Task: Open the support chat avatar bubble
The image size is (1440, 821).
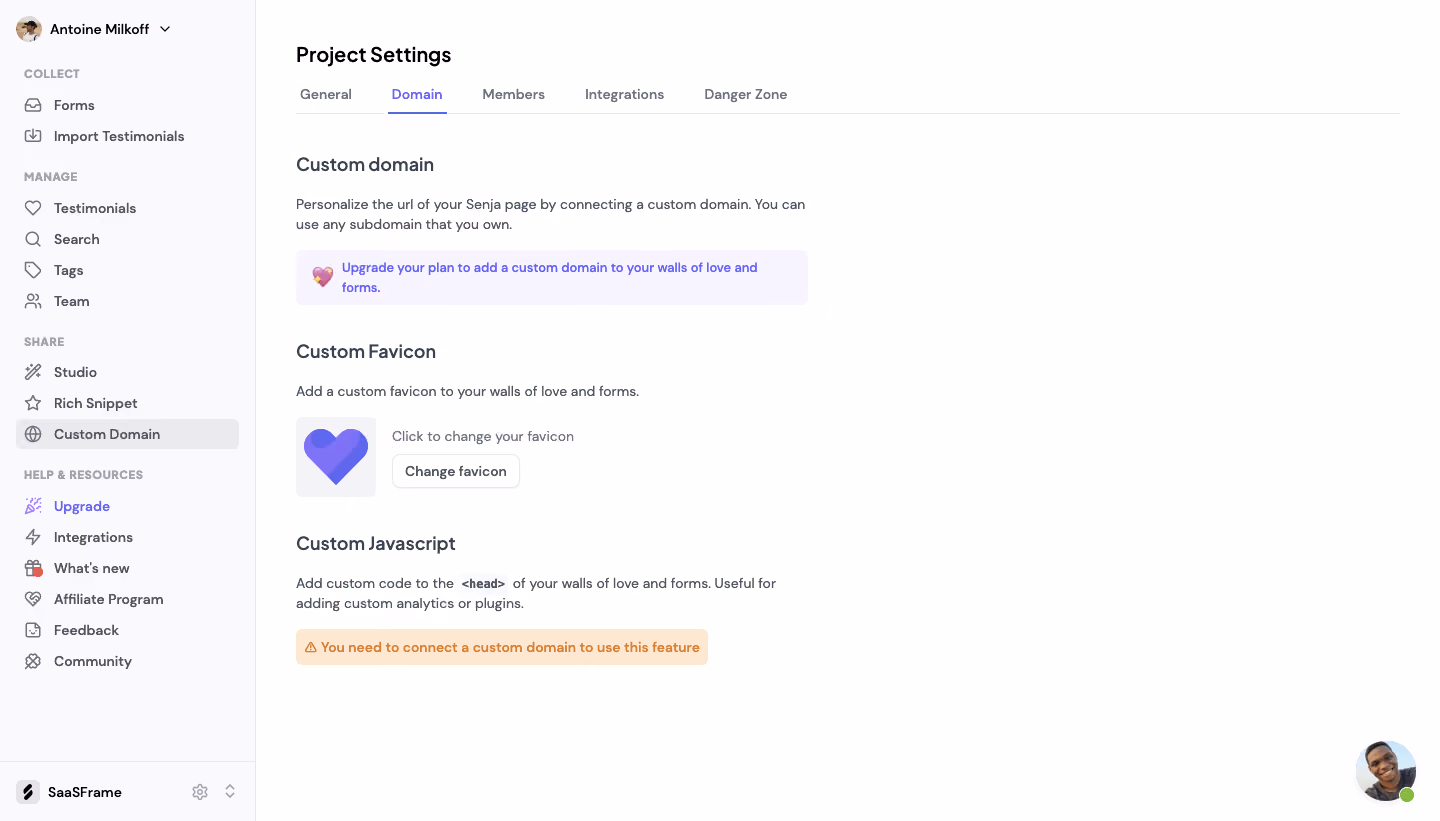Action: click(1386, 771)
